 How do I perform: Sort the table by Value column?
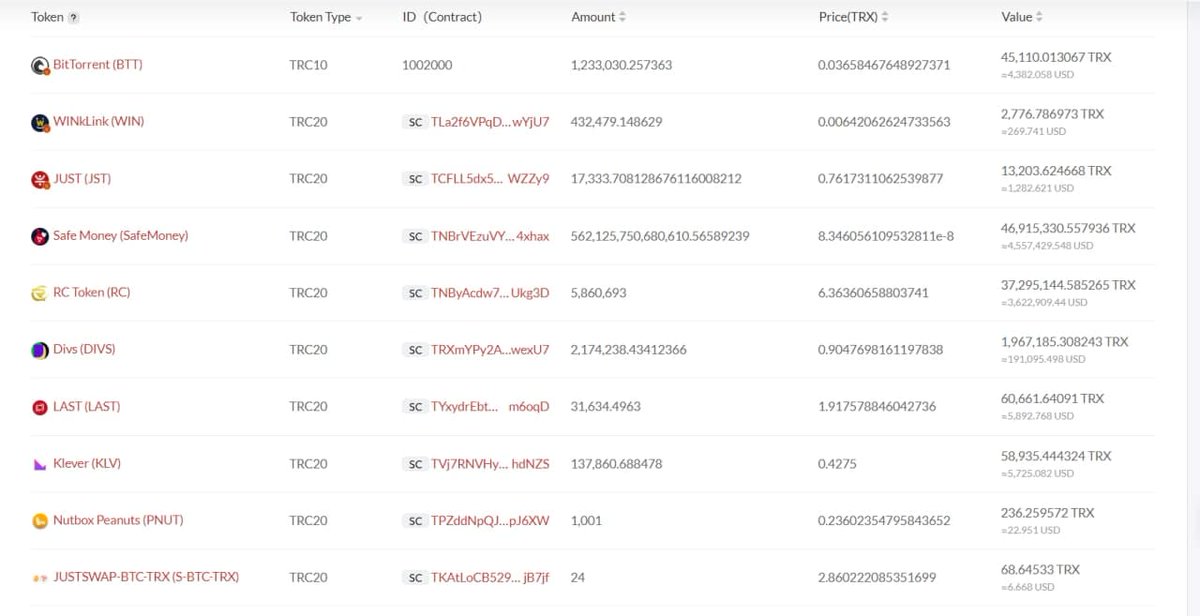coord(1039,17)
